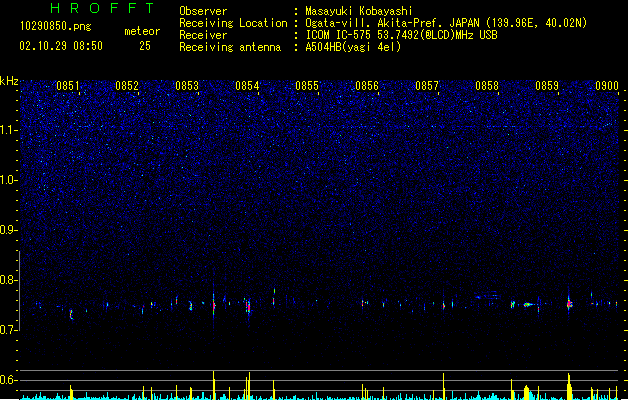
Task: Click the 1.0 kHz axis label
Action: [9, 180]
